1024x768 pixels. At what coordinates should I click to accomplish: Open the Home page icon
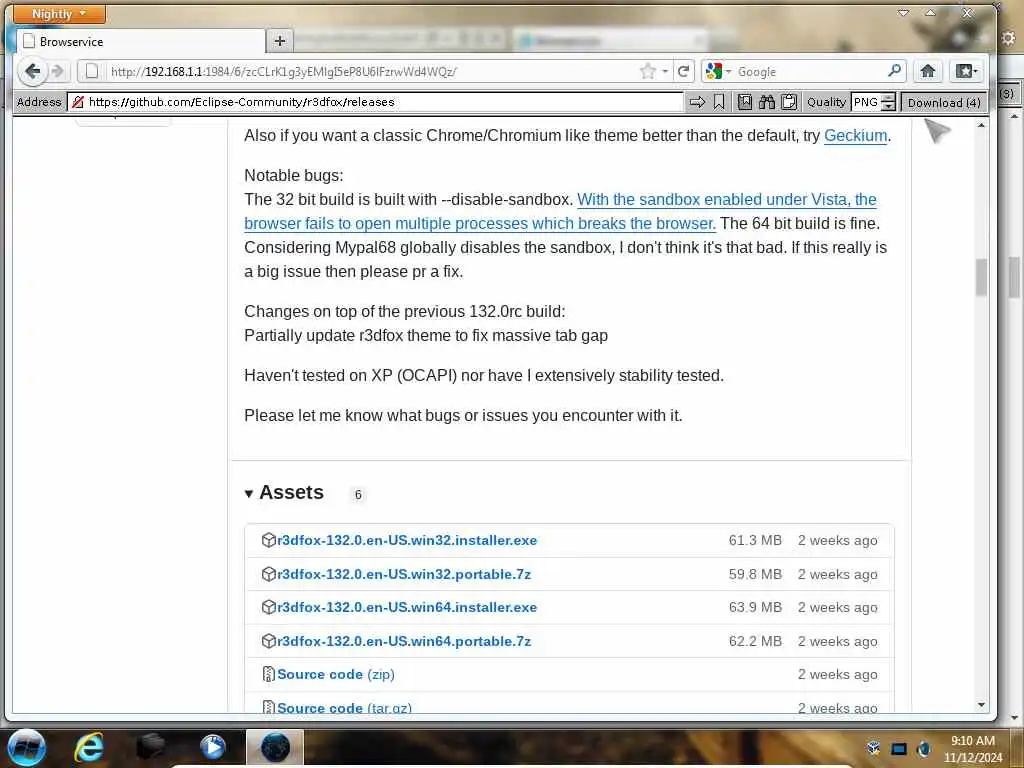click(927, 71)
